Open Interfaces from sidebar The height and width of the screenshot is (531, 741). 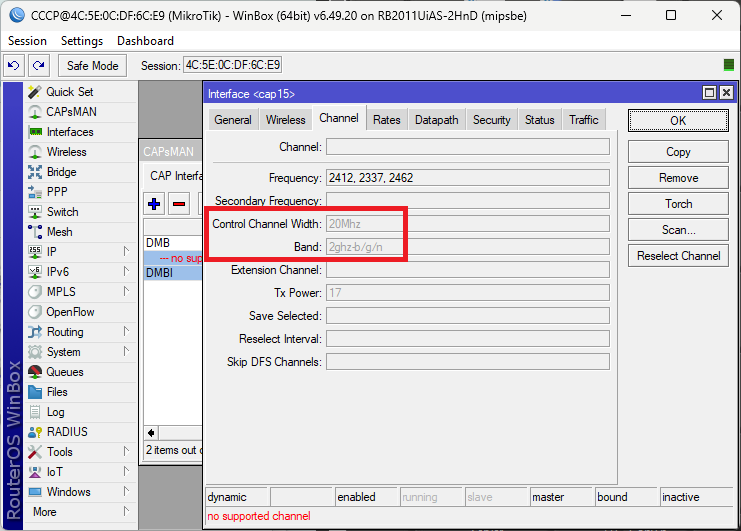80,132
